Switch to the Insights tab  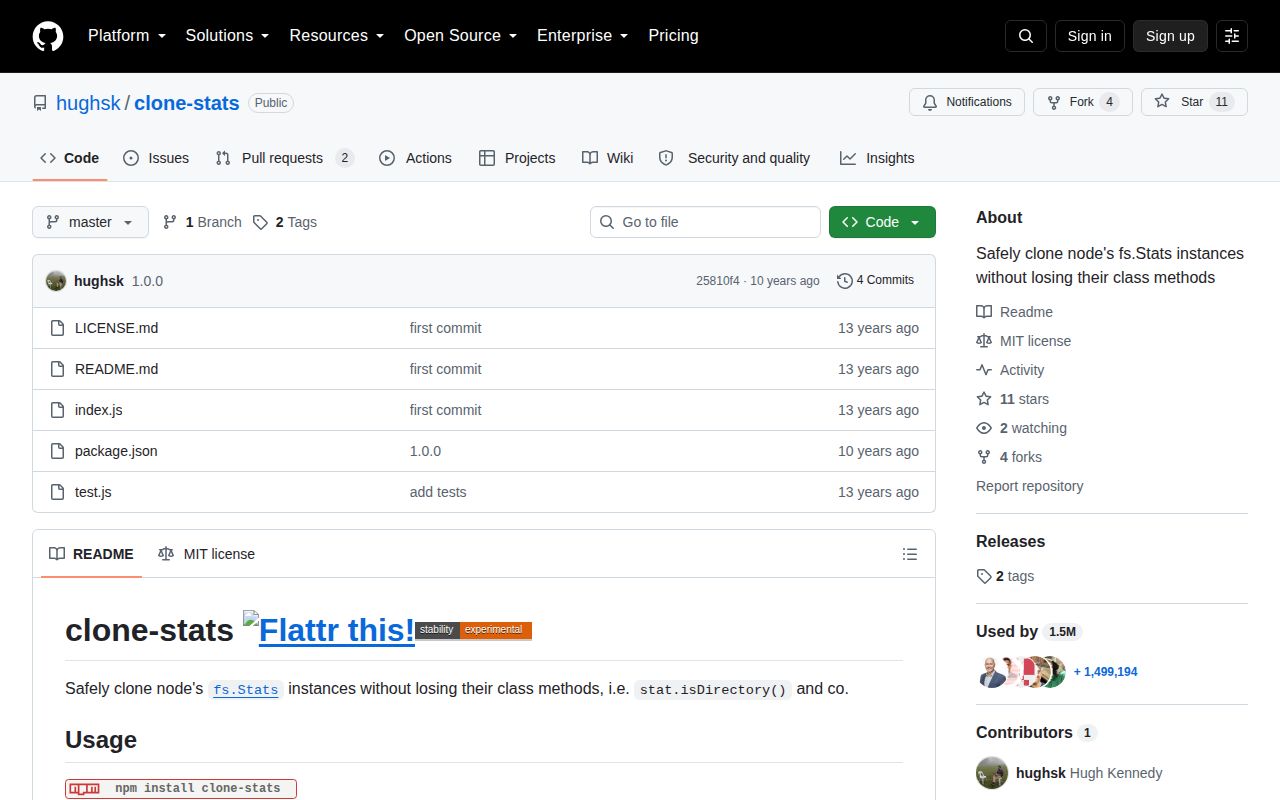[x=877, y=158]
